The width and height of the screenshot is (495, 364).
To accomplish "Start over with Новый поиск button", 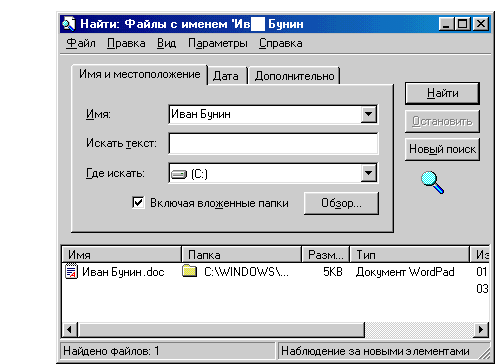I will click(x=442, y=149).
